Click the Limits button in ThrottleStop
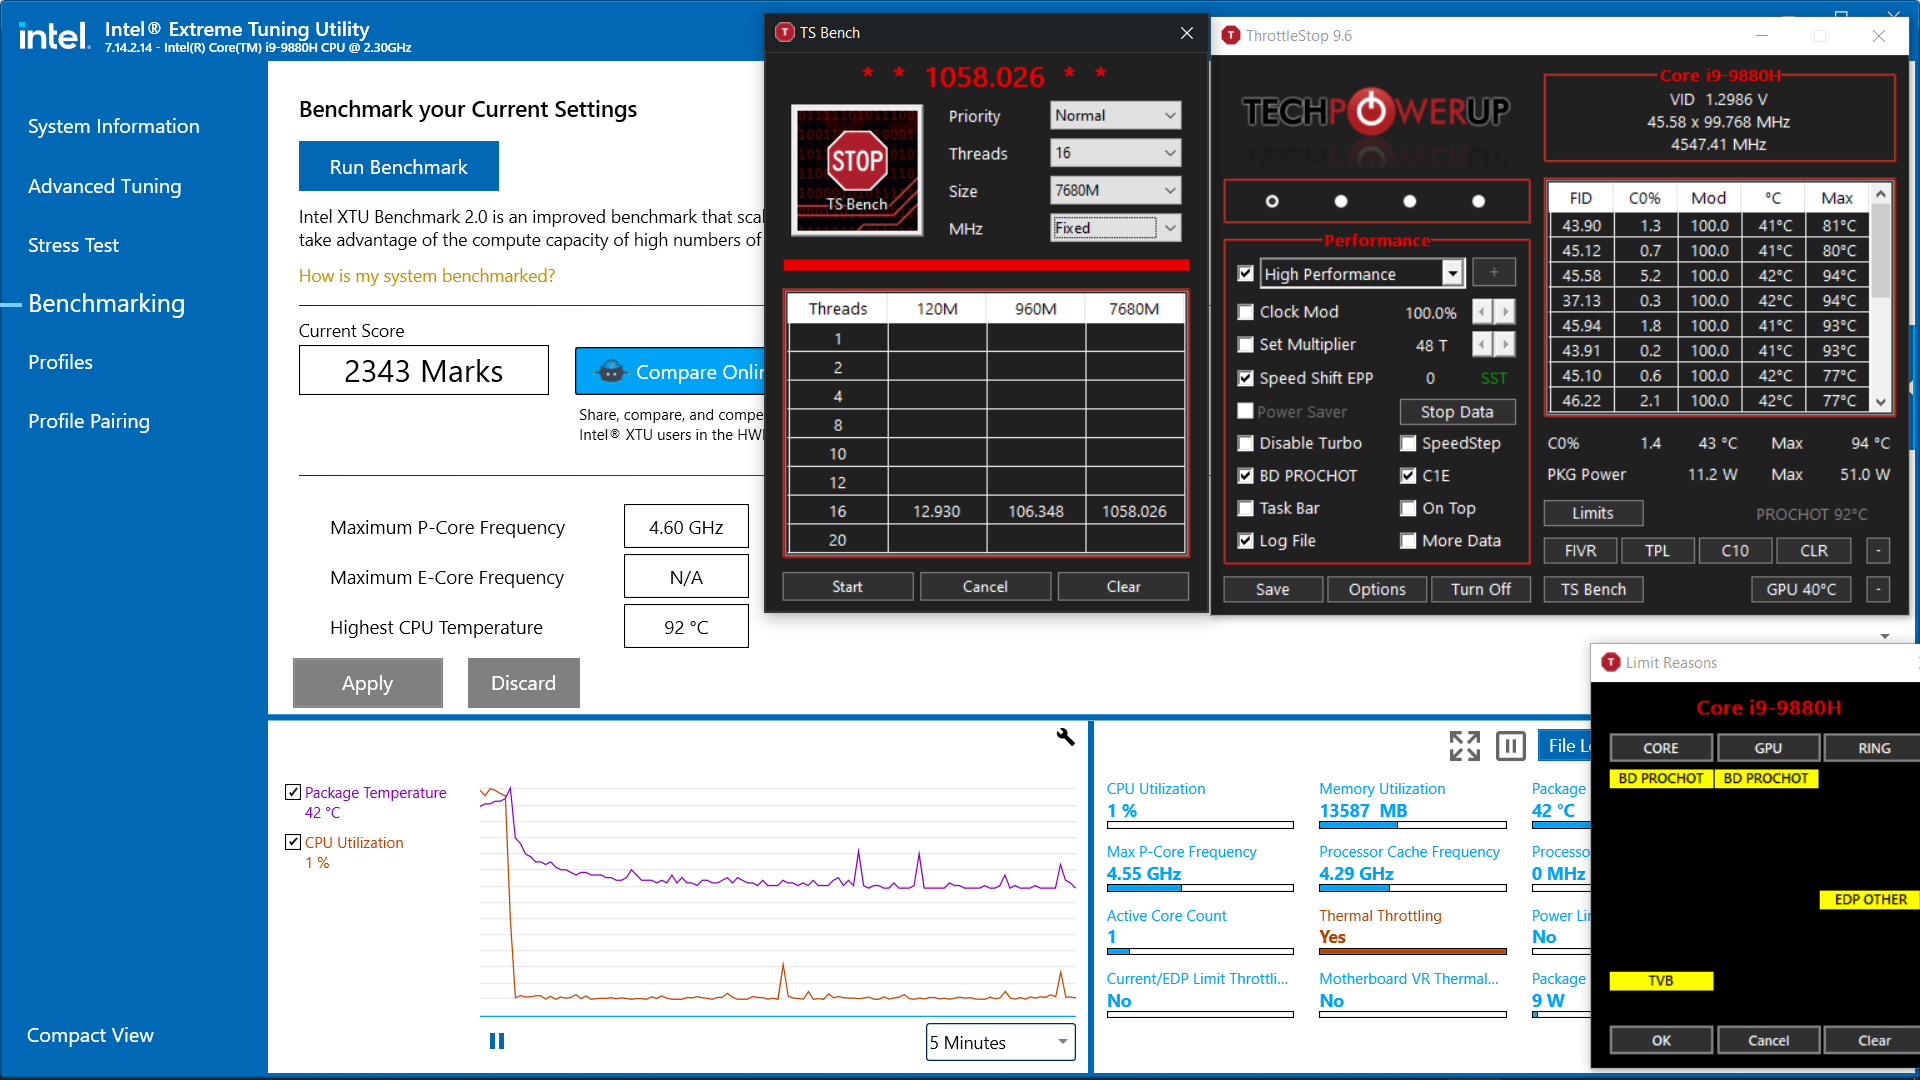1920x1080 pixels. tap(1590, 514)
